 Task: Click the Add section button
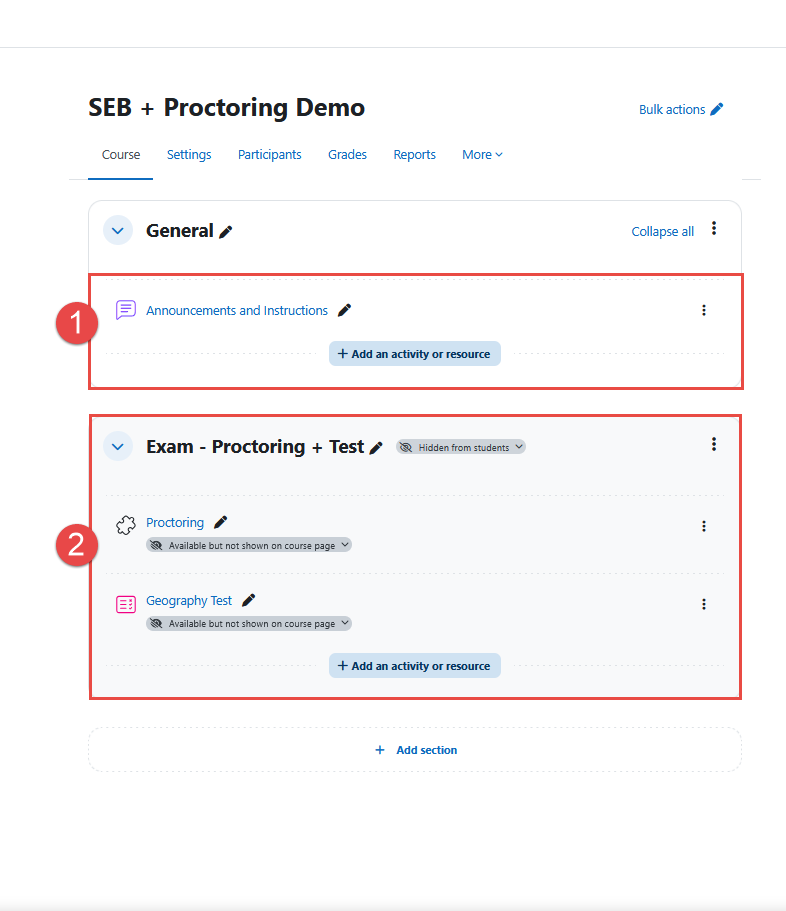point(415,750)
